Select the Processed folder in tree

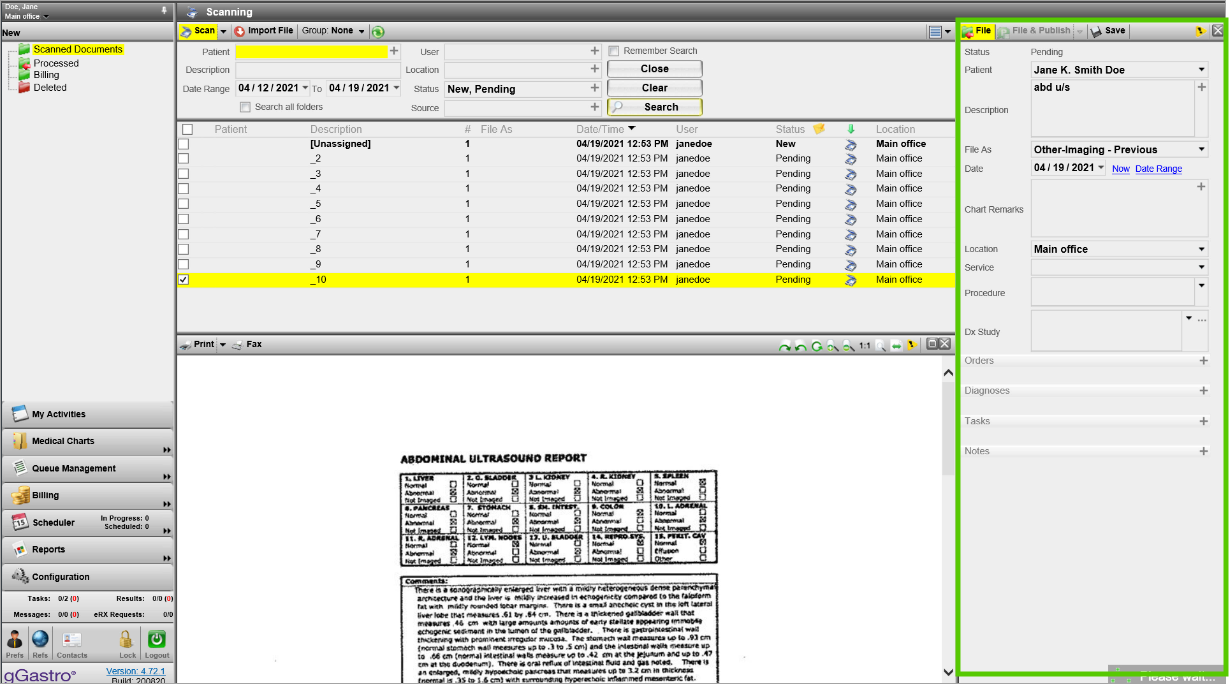click(56, 63)
